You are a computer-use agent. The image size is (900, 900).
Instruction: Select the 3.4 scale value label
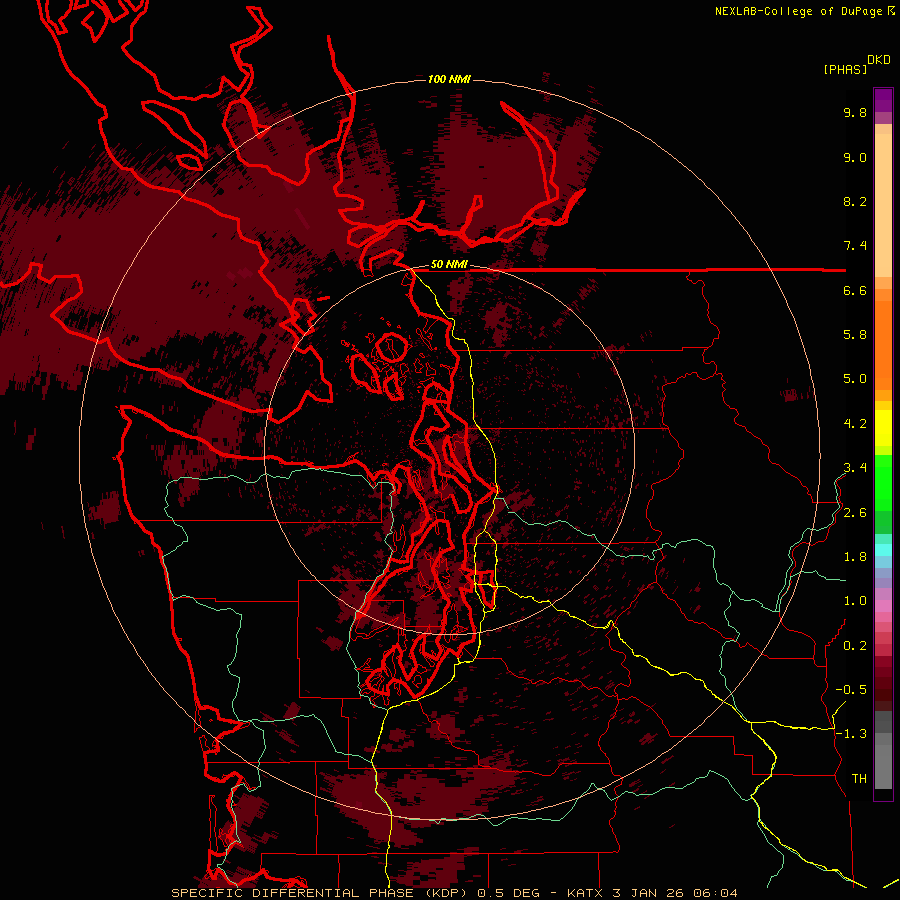(x=855, y=468)
